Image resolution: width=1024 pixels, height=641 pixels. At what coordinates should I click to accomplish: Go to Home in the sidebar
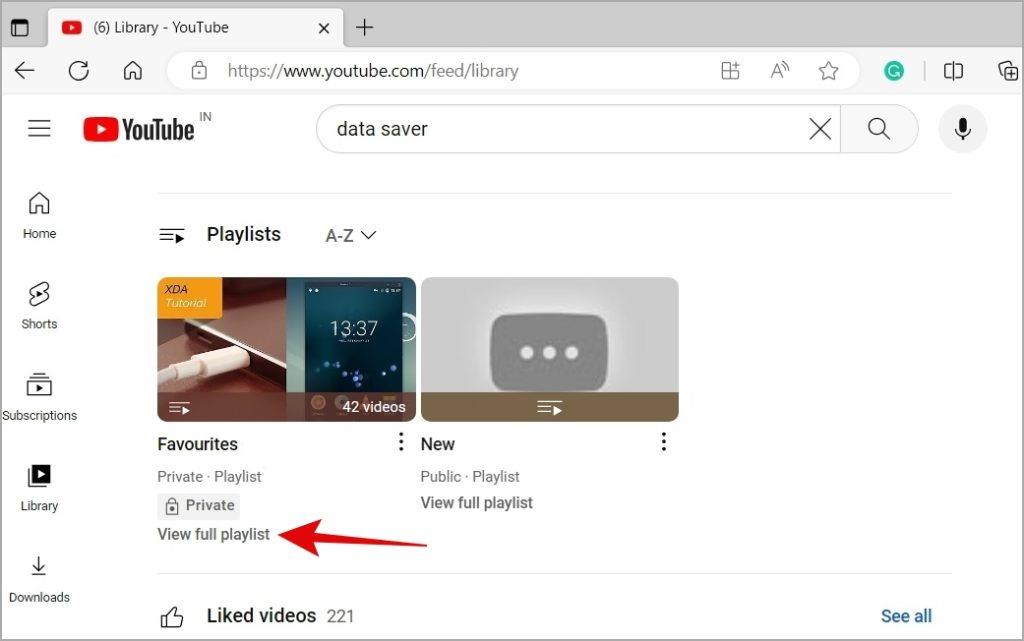(39, 215)
